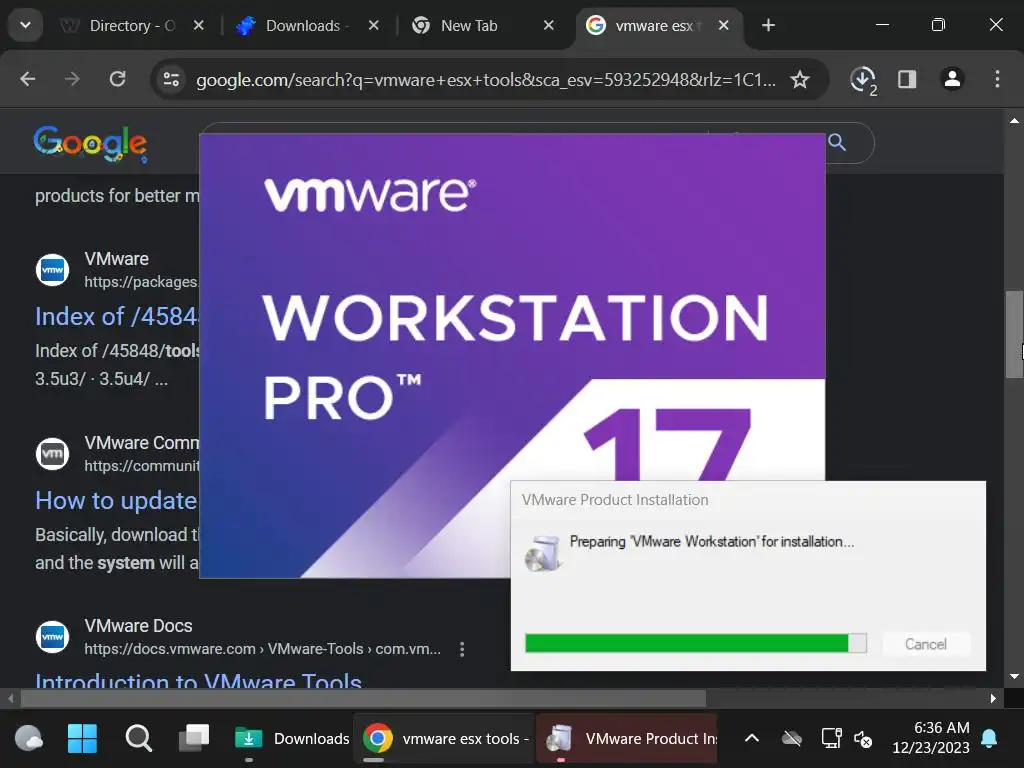This screenshot has height=768, width=1024.
Task: Click the google.com search URL field
Action: coord(486,80)
